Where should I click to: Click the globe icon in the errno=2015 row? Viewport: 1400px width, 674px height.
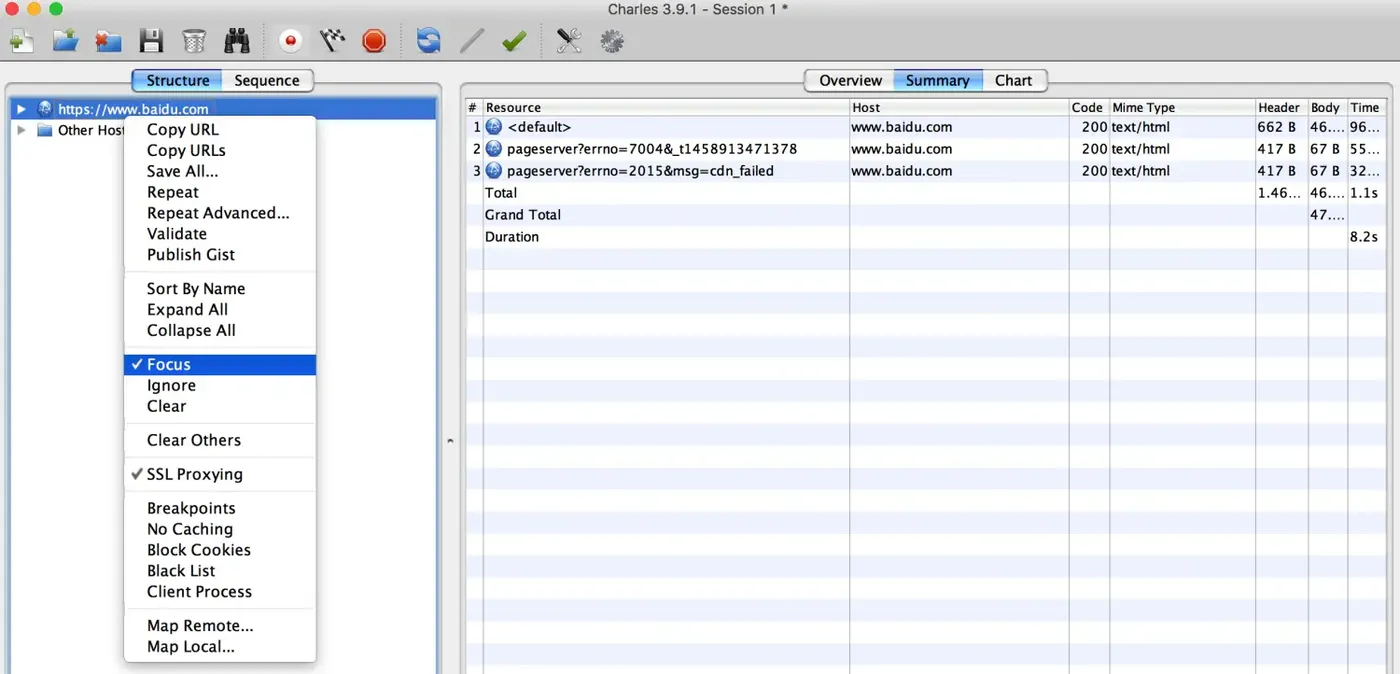coord(494,171)
